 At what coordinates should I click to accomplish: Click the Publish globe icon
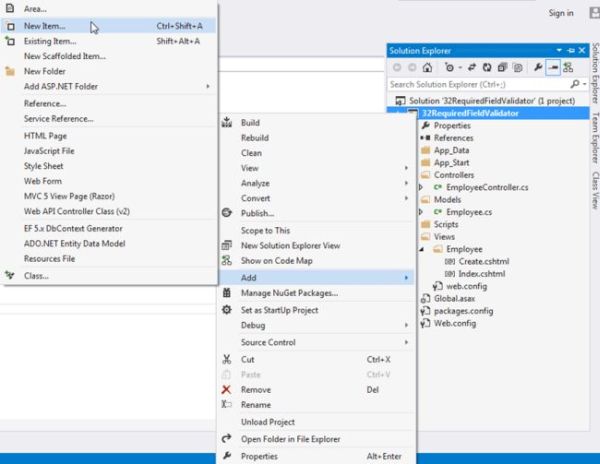click(x=227, y=213)
